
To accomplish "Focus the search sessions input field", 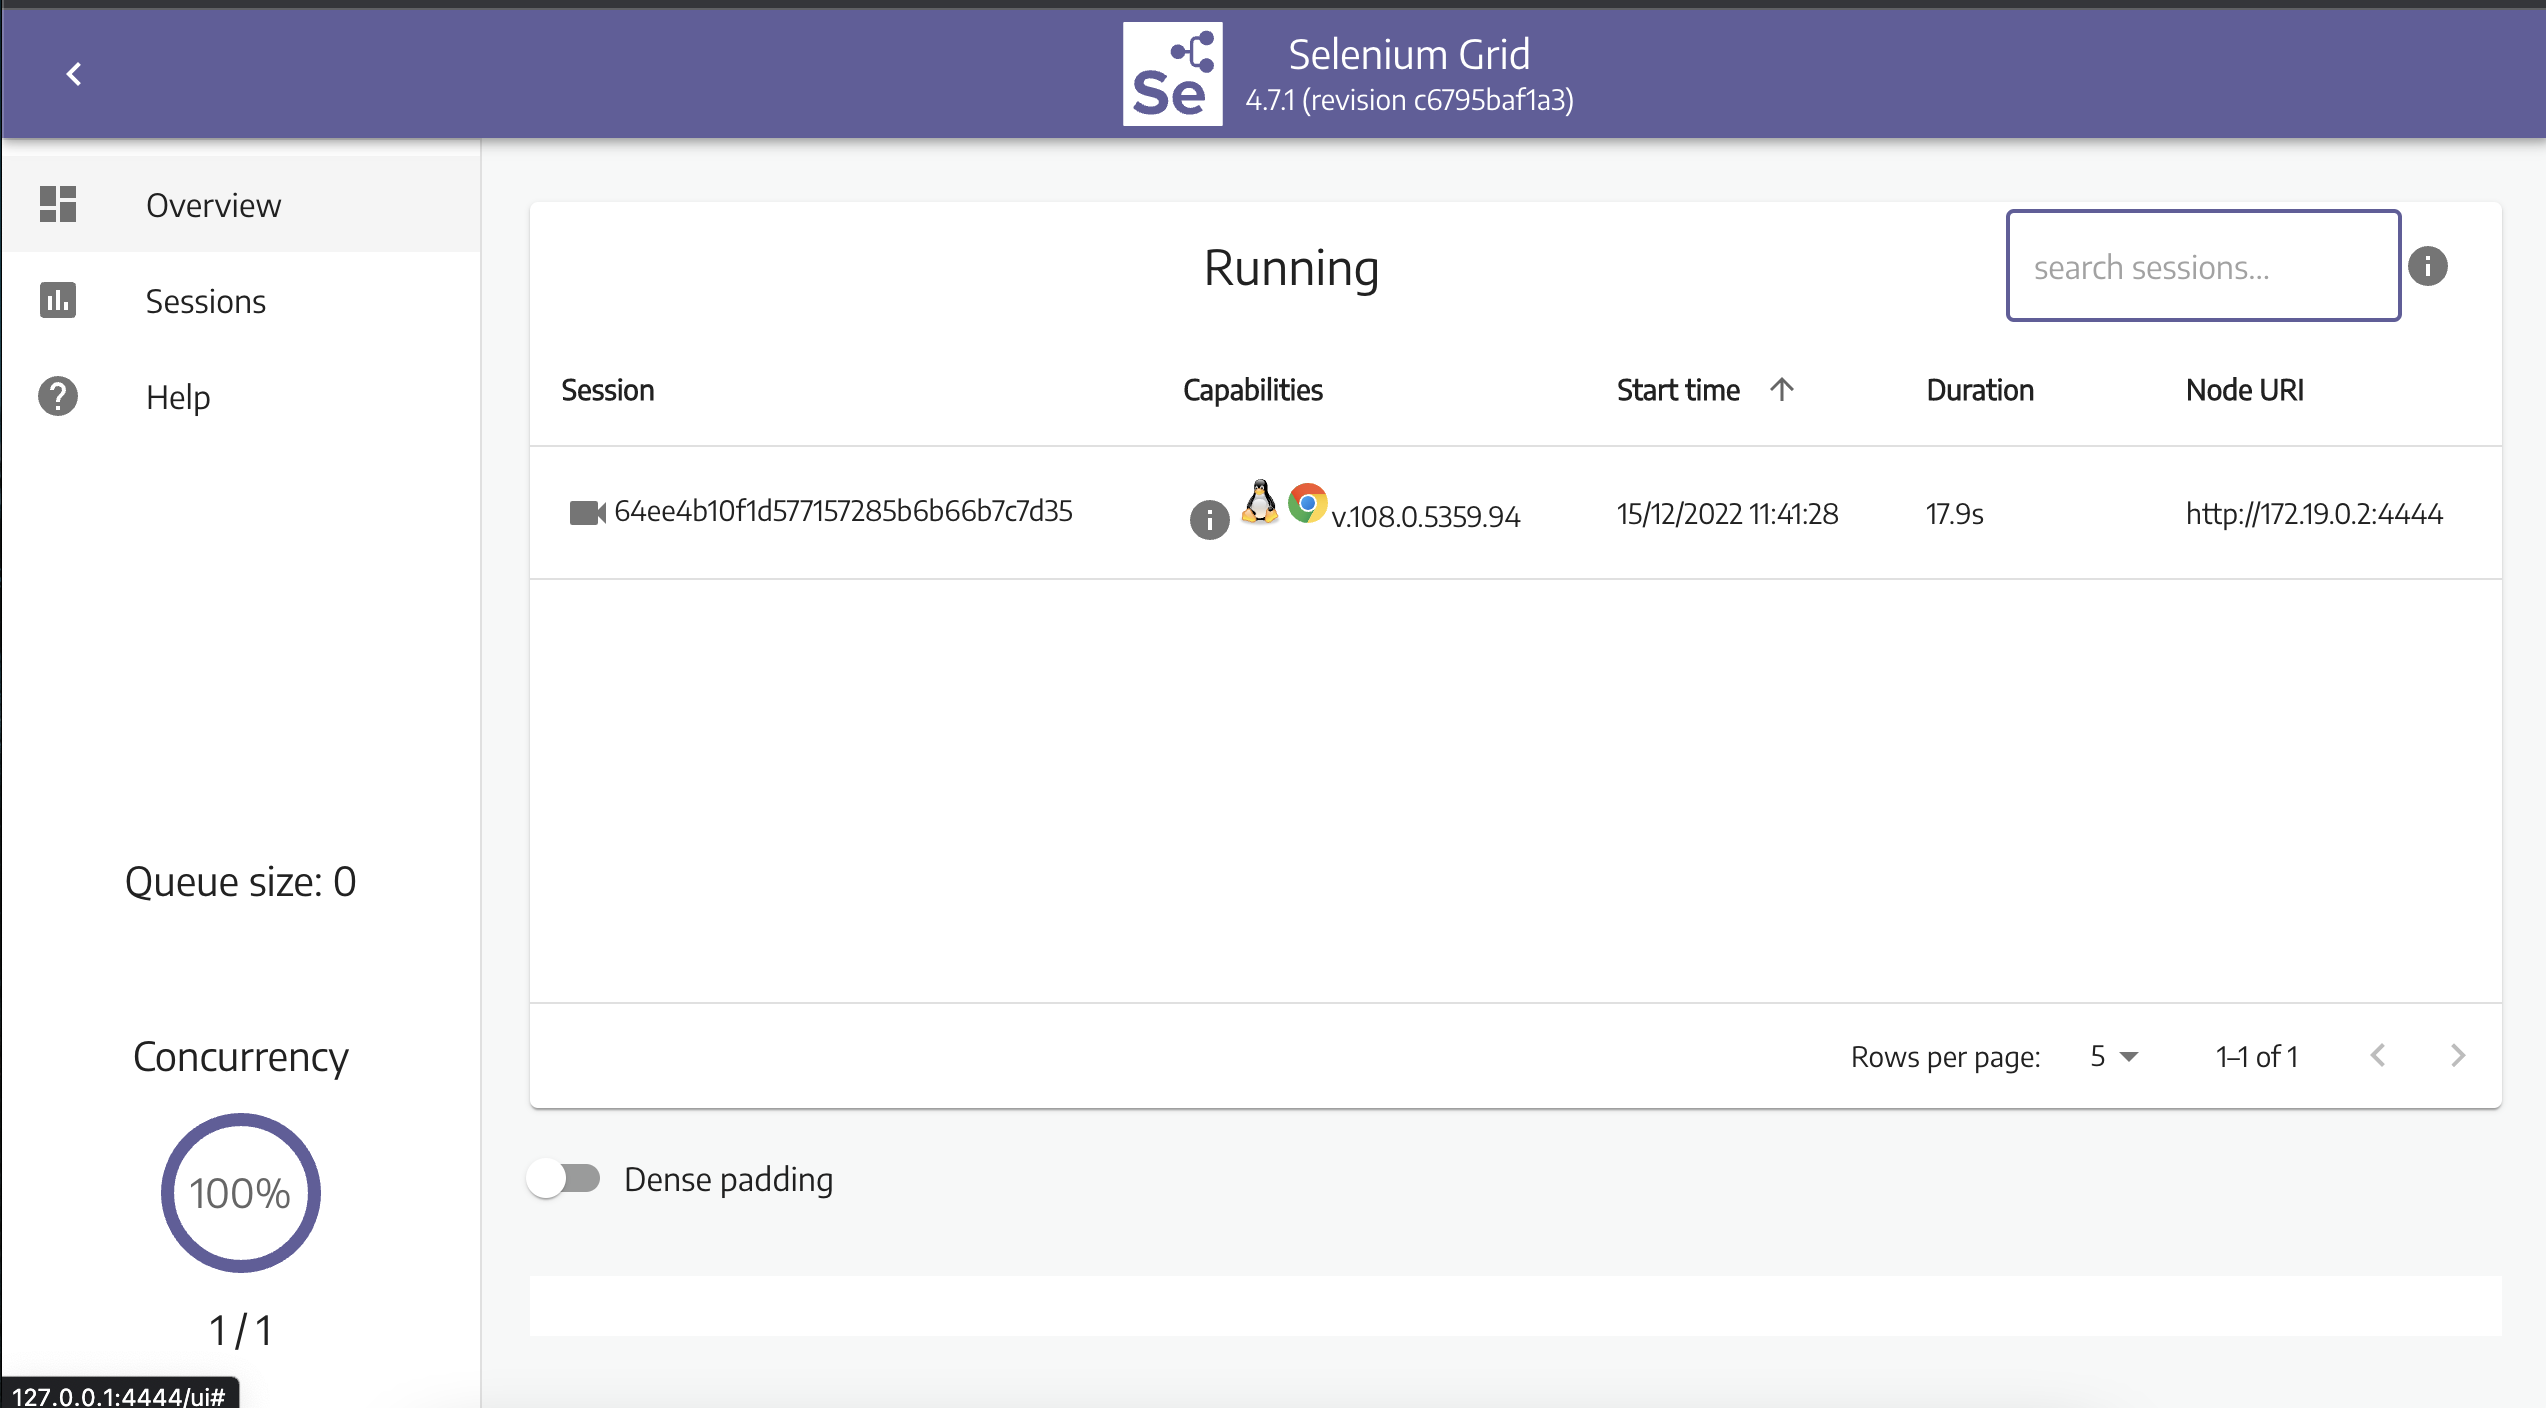I will pos(2203,266).
